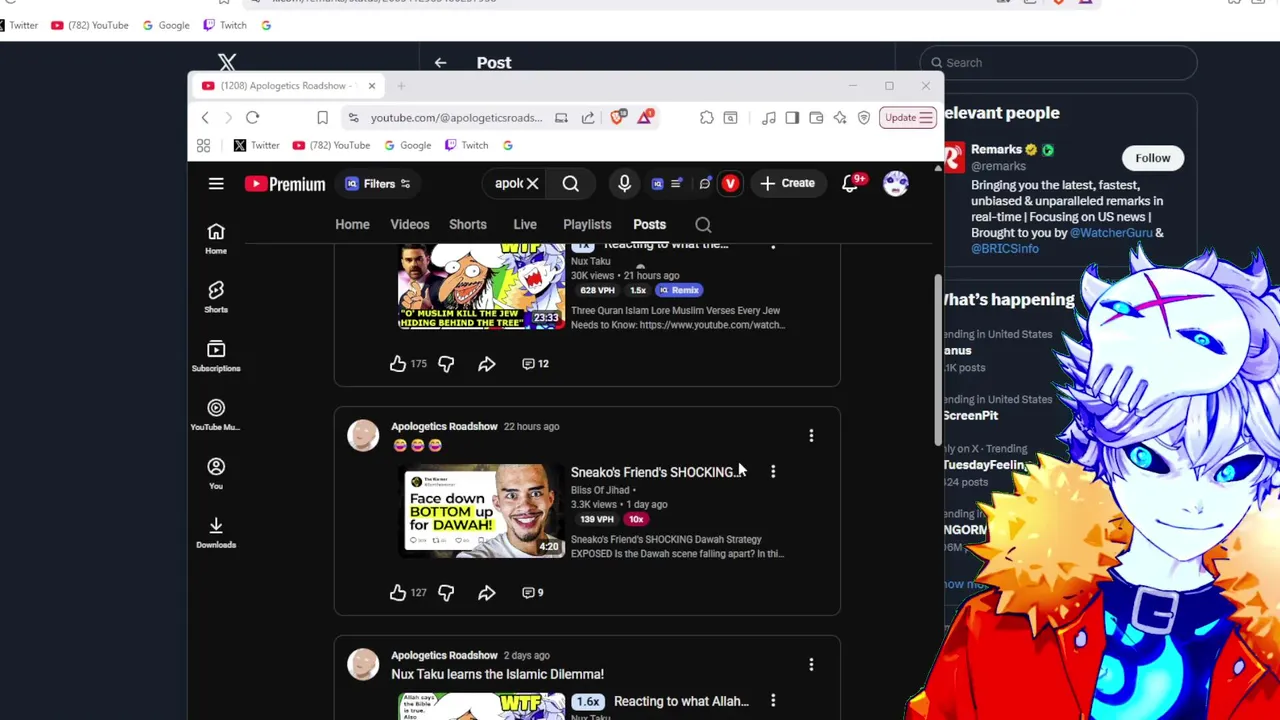This screenshot has height=720, width=1280.
Task: Search the channel with the tab-row magnifier
Action: [x=703, y=225]
